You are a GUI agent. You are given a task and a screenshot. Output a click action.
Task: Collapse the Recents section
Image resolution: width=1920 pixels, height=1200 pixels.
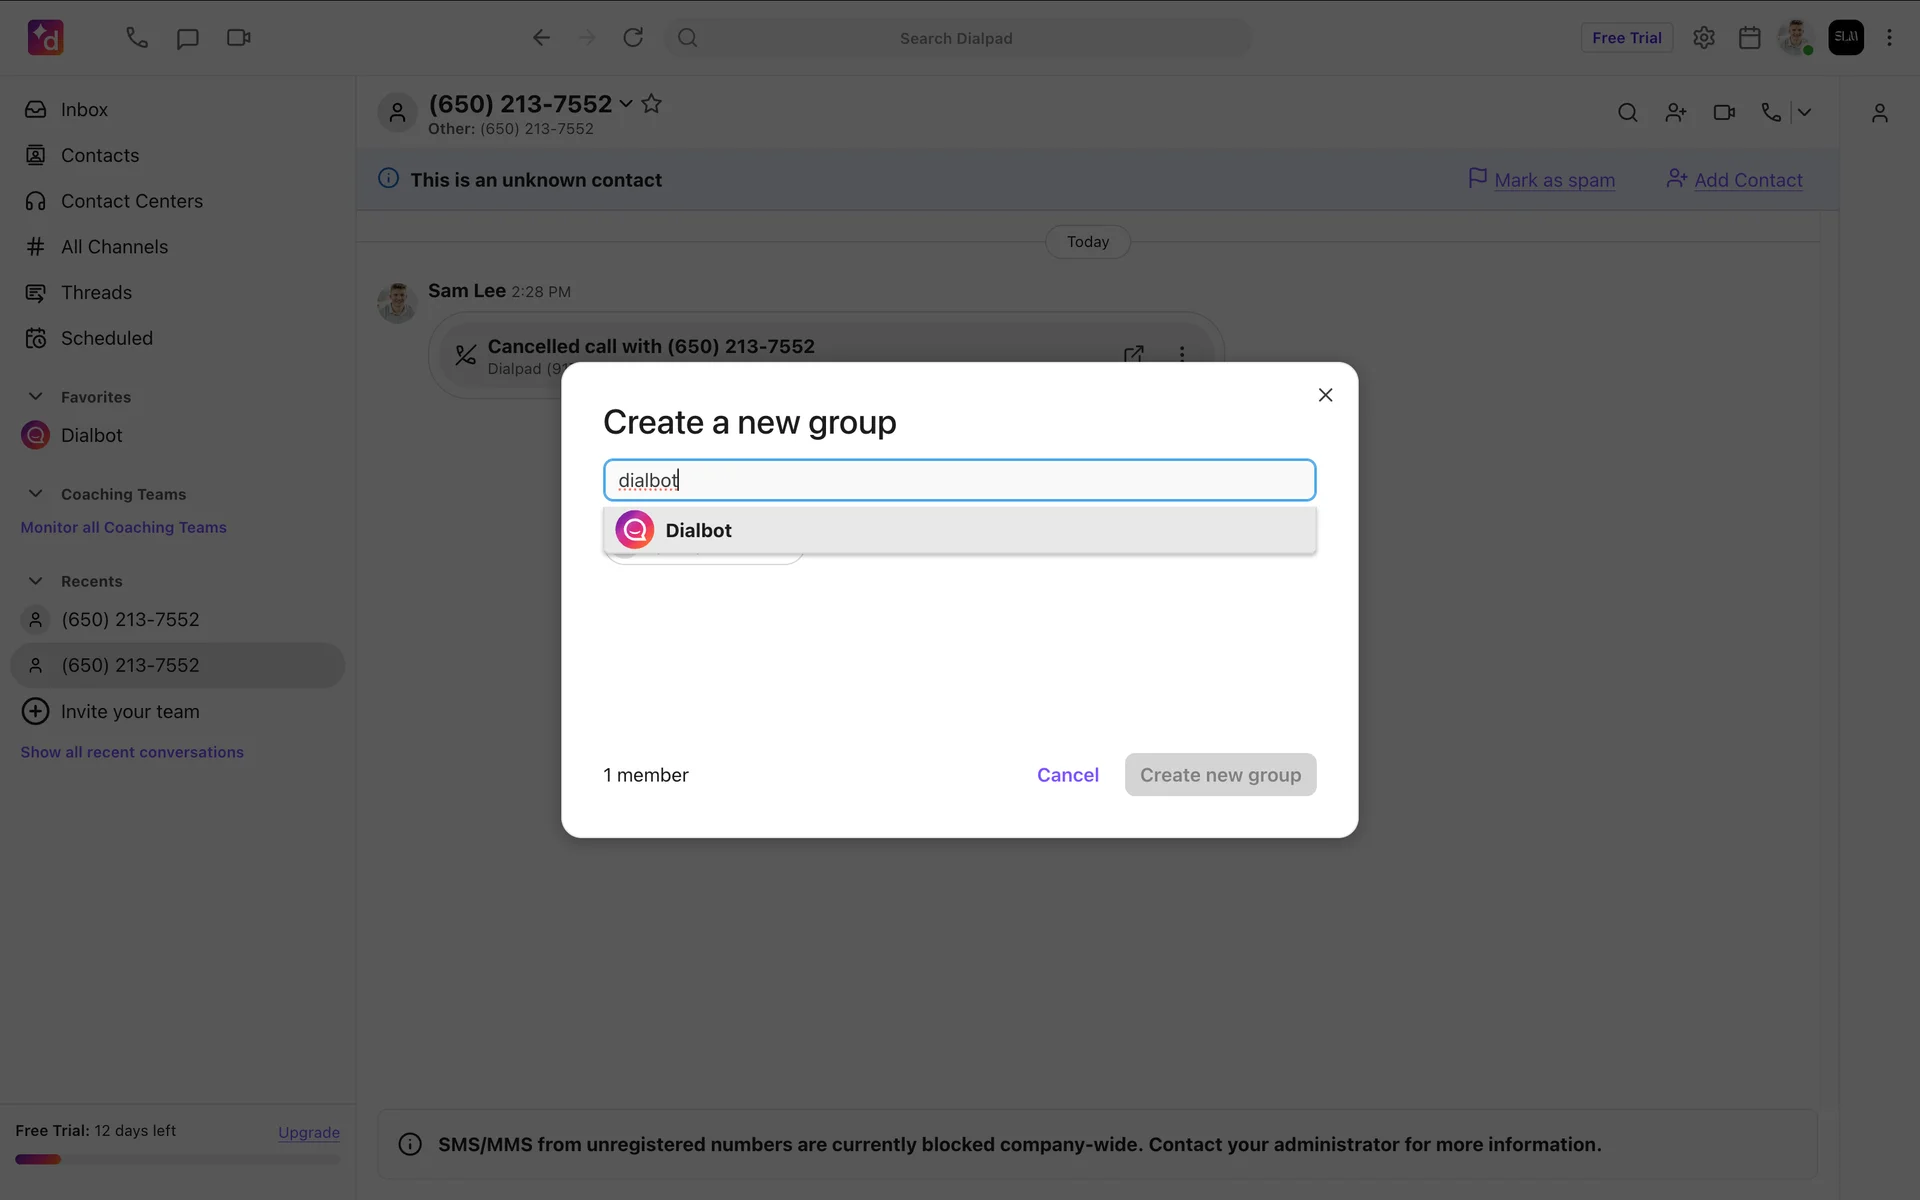click(36, 581)
